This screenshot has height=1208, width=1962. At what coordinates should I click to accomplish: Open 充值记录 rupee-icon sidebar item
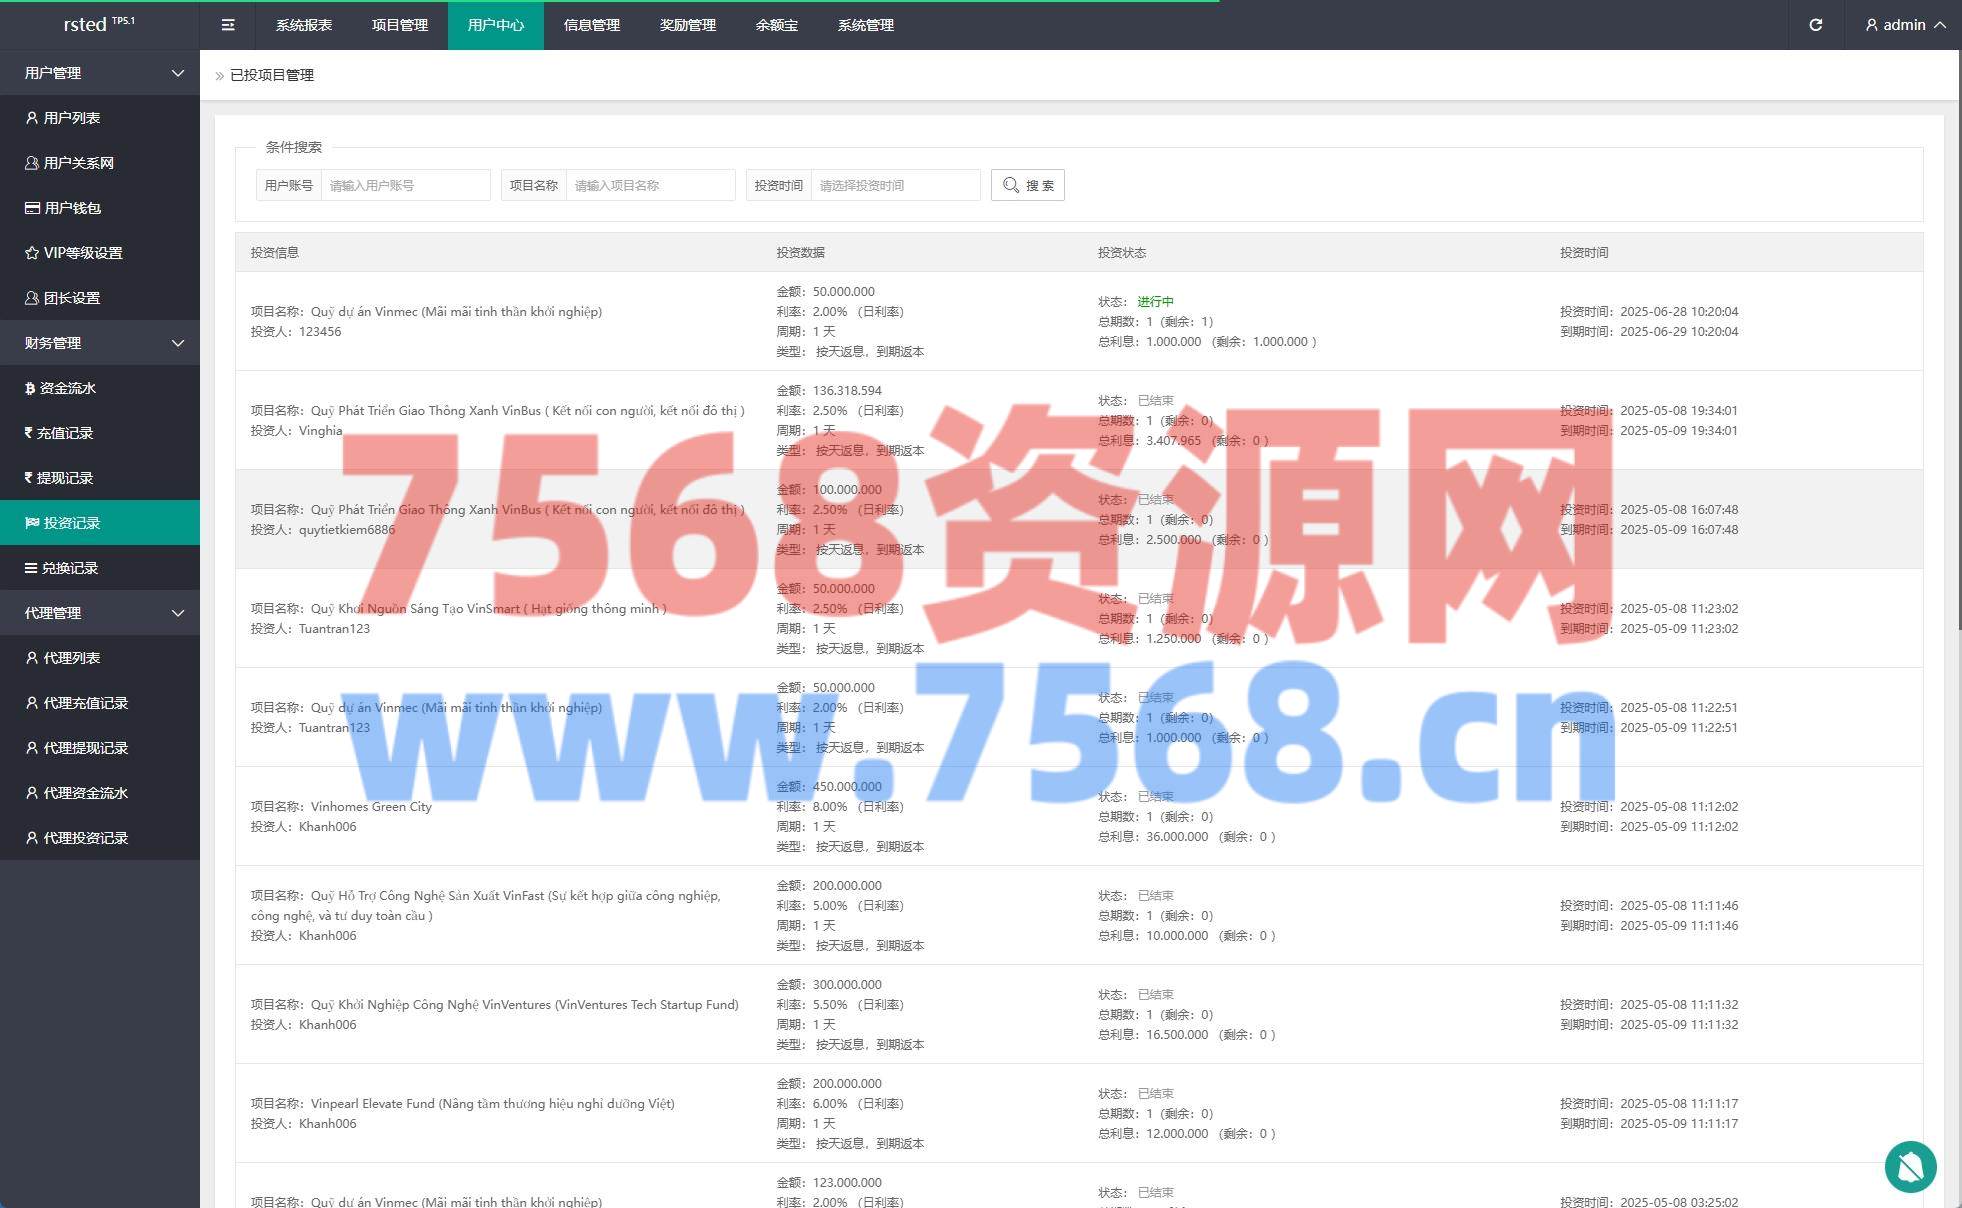click(x=64, y=433)
